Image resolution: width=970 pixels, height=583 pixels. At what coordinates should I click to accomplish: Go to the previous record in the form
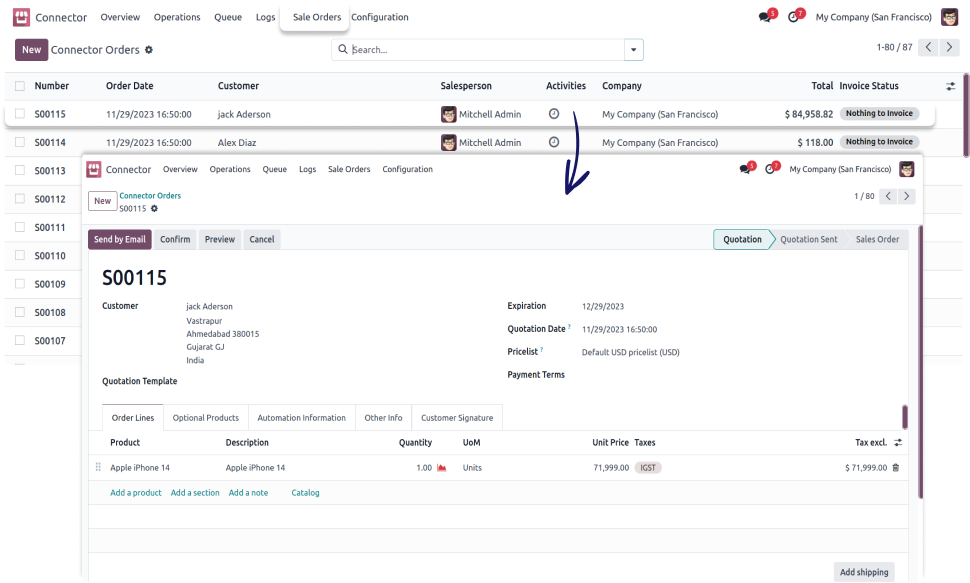[888, 196]
